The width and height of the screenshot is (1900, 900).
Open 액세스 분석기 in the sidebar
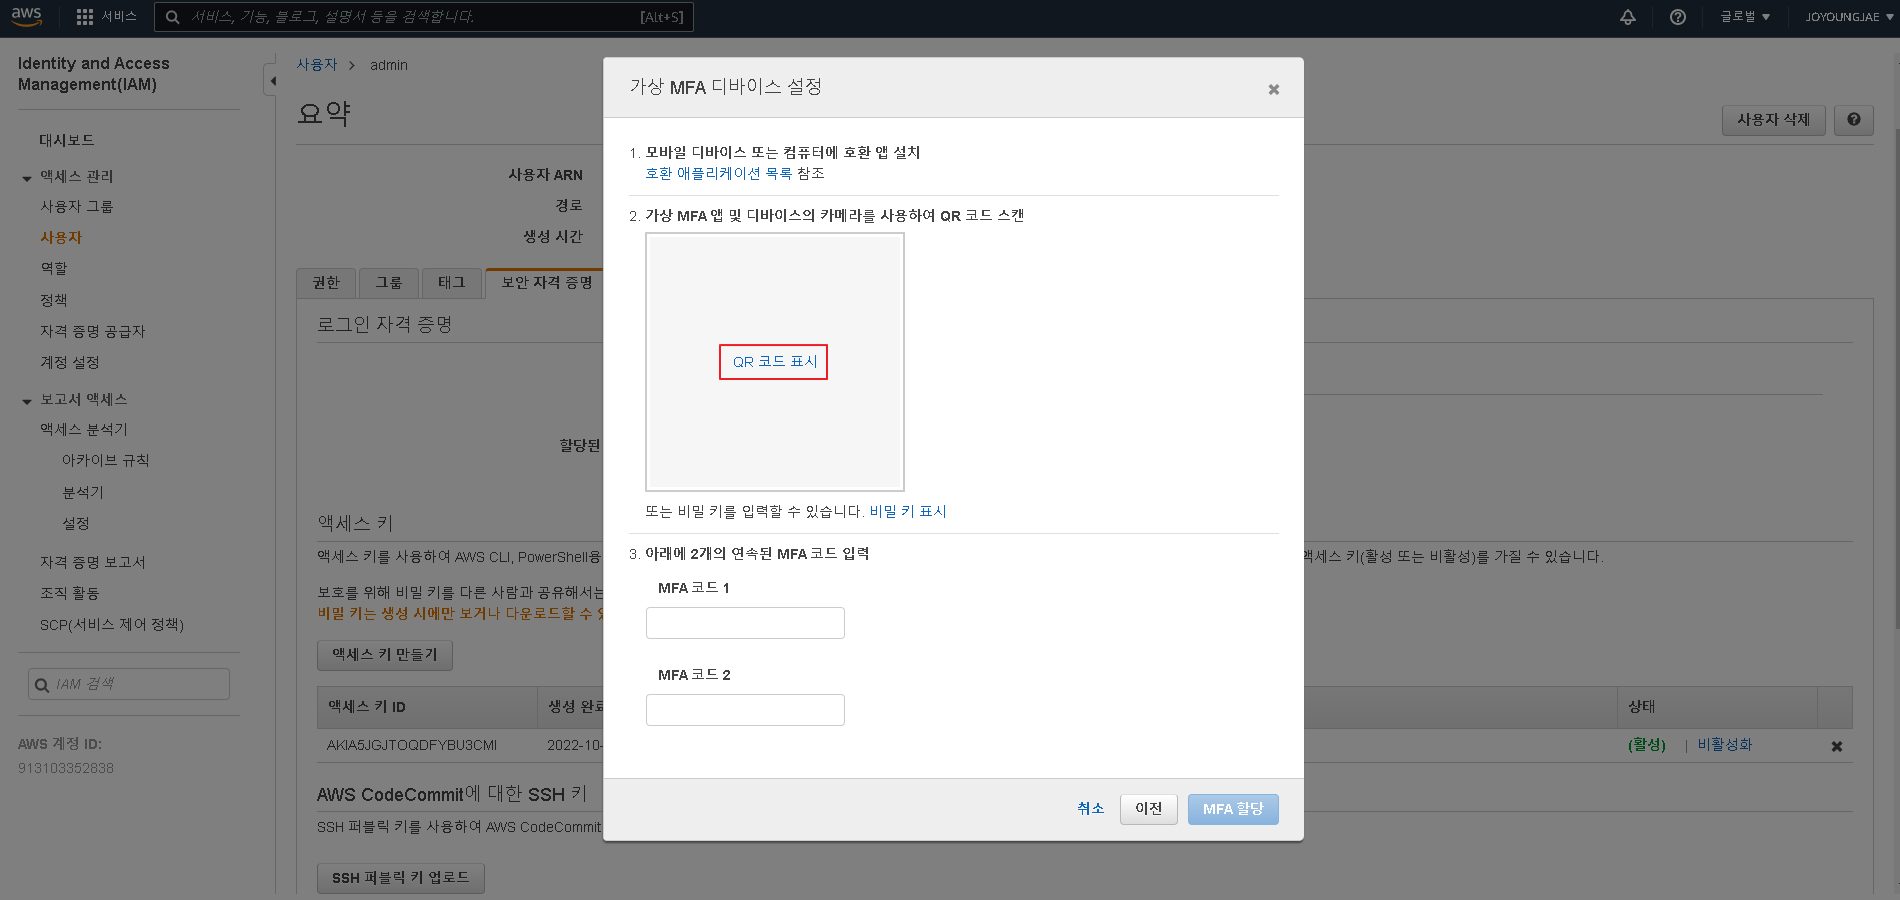pyautogui.click(x=84, y=429)
